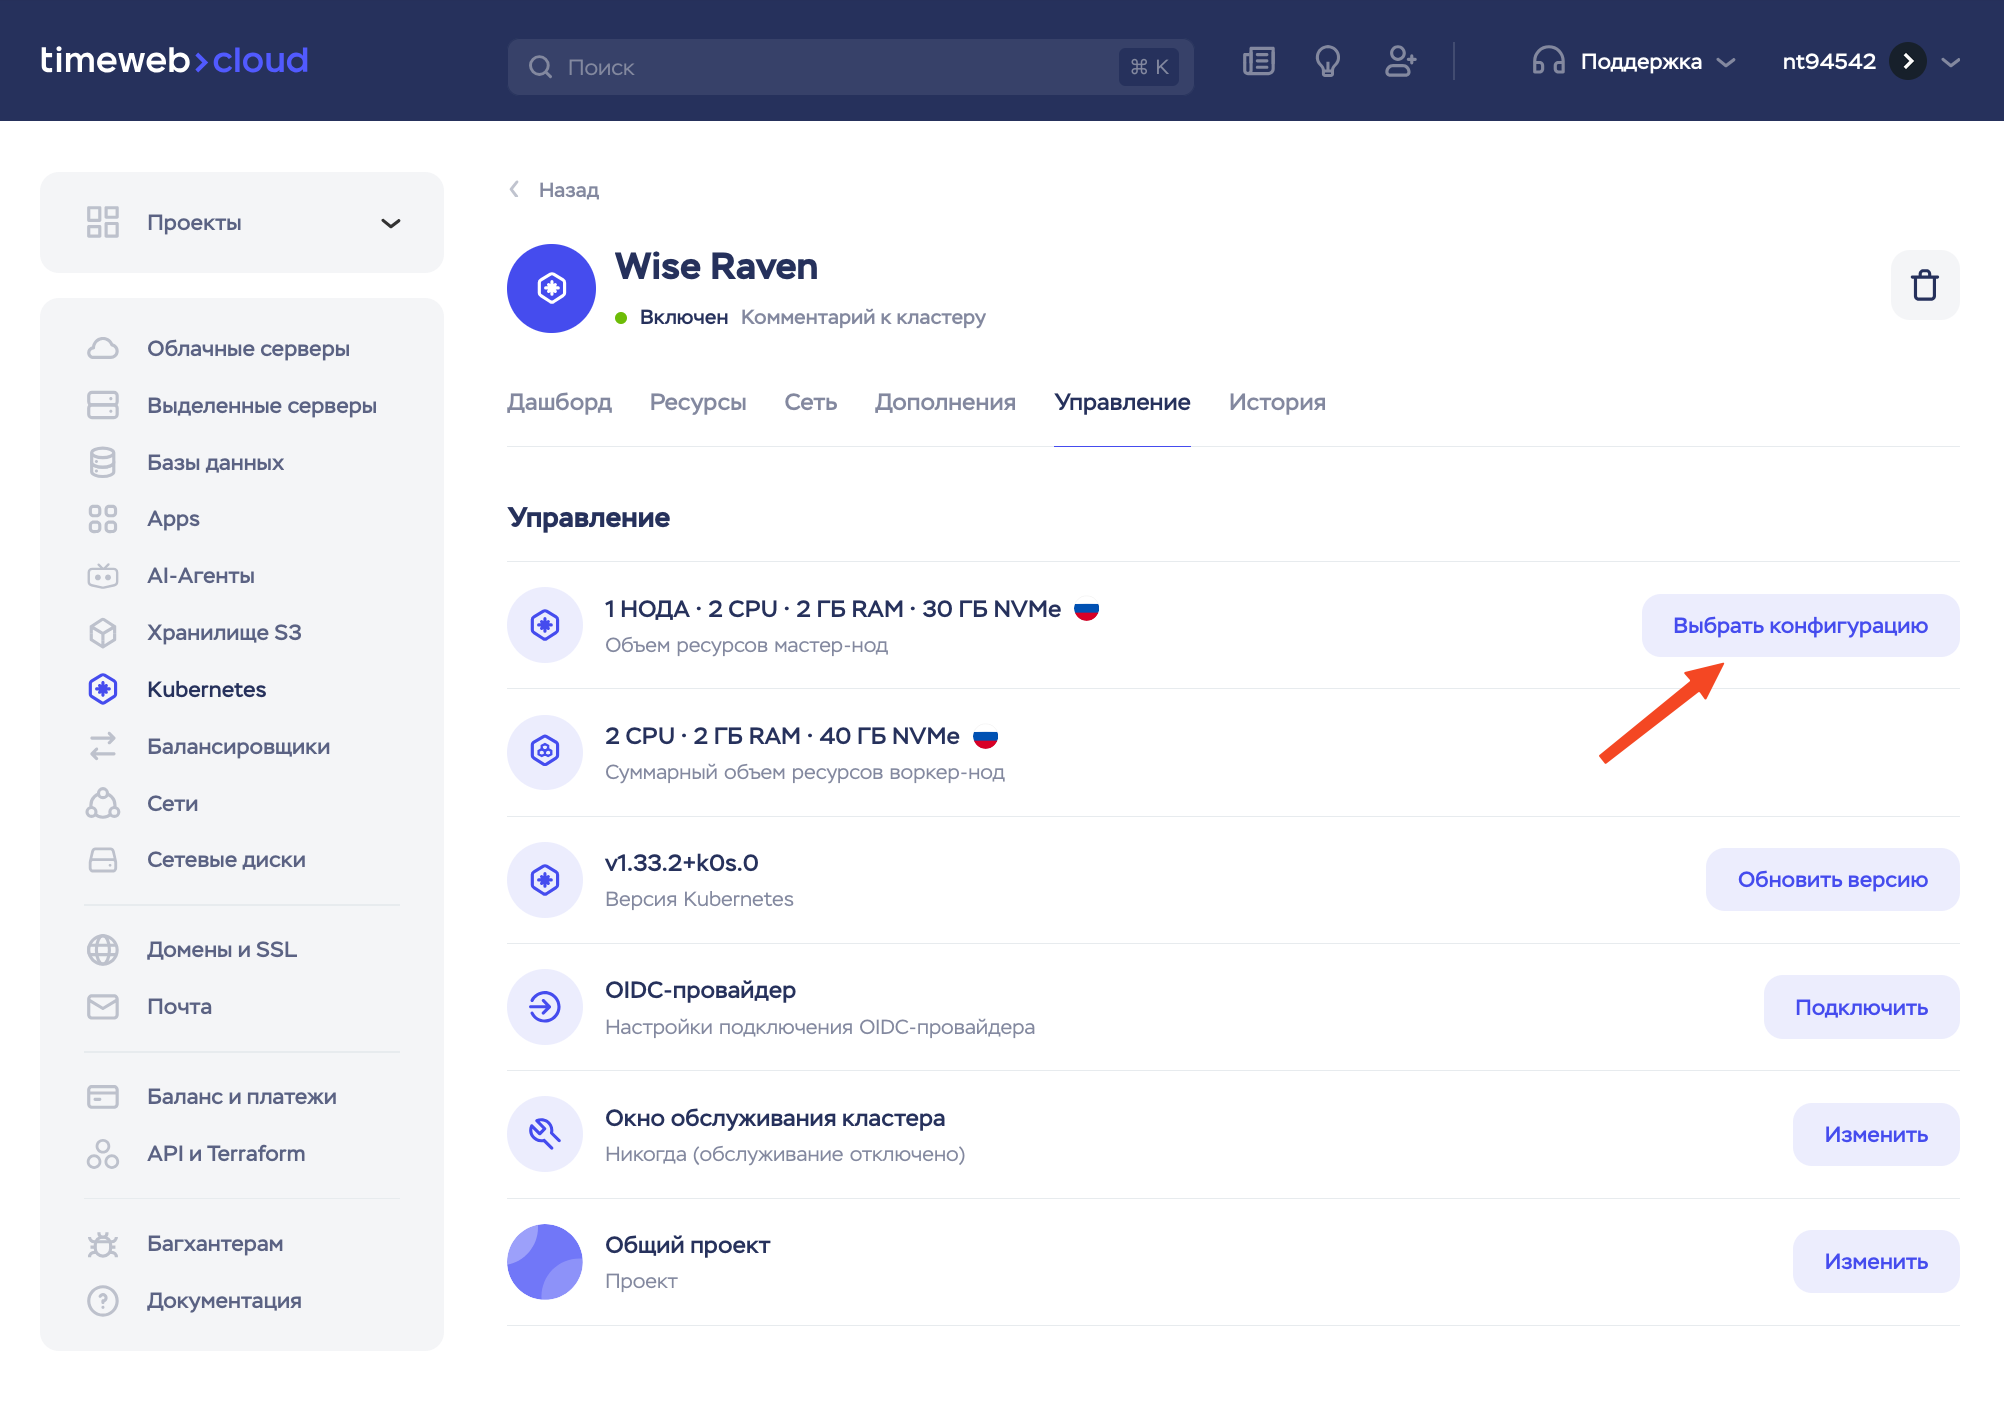This screenshot has height=1410, width=2004.
Task: Click the 1 НОДА · 2 CPU configuration text
Action: point(833,609)
